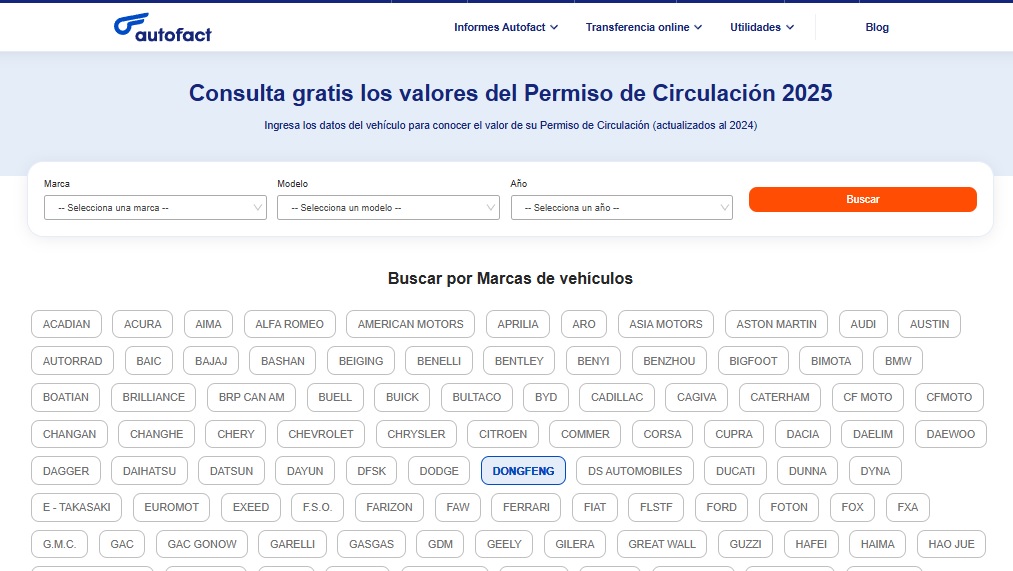Choose AMERICAN MOTORS brand

coord(410,324)
